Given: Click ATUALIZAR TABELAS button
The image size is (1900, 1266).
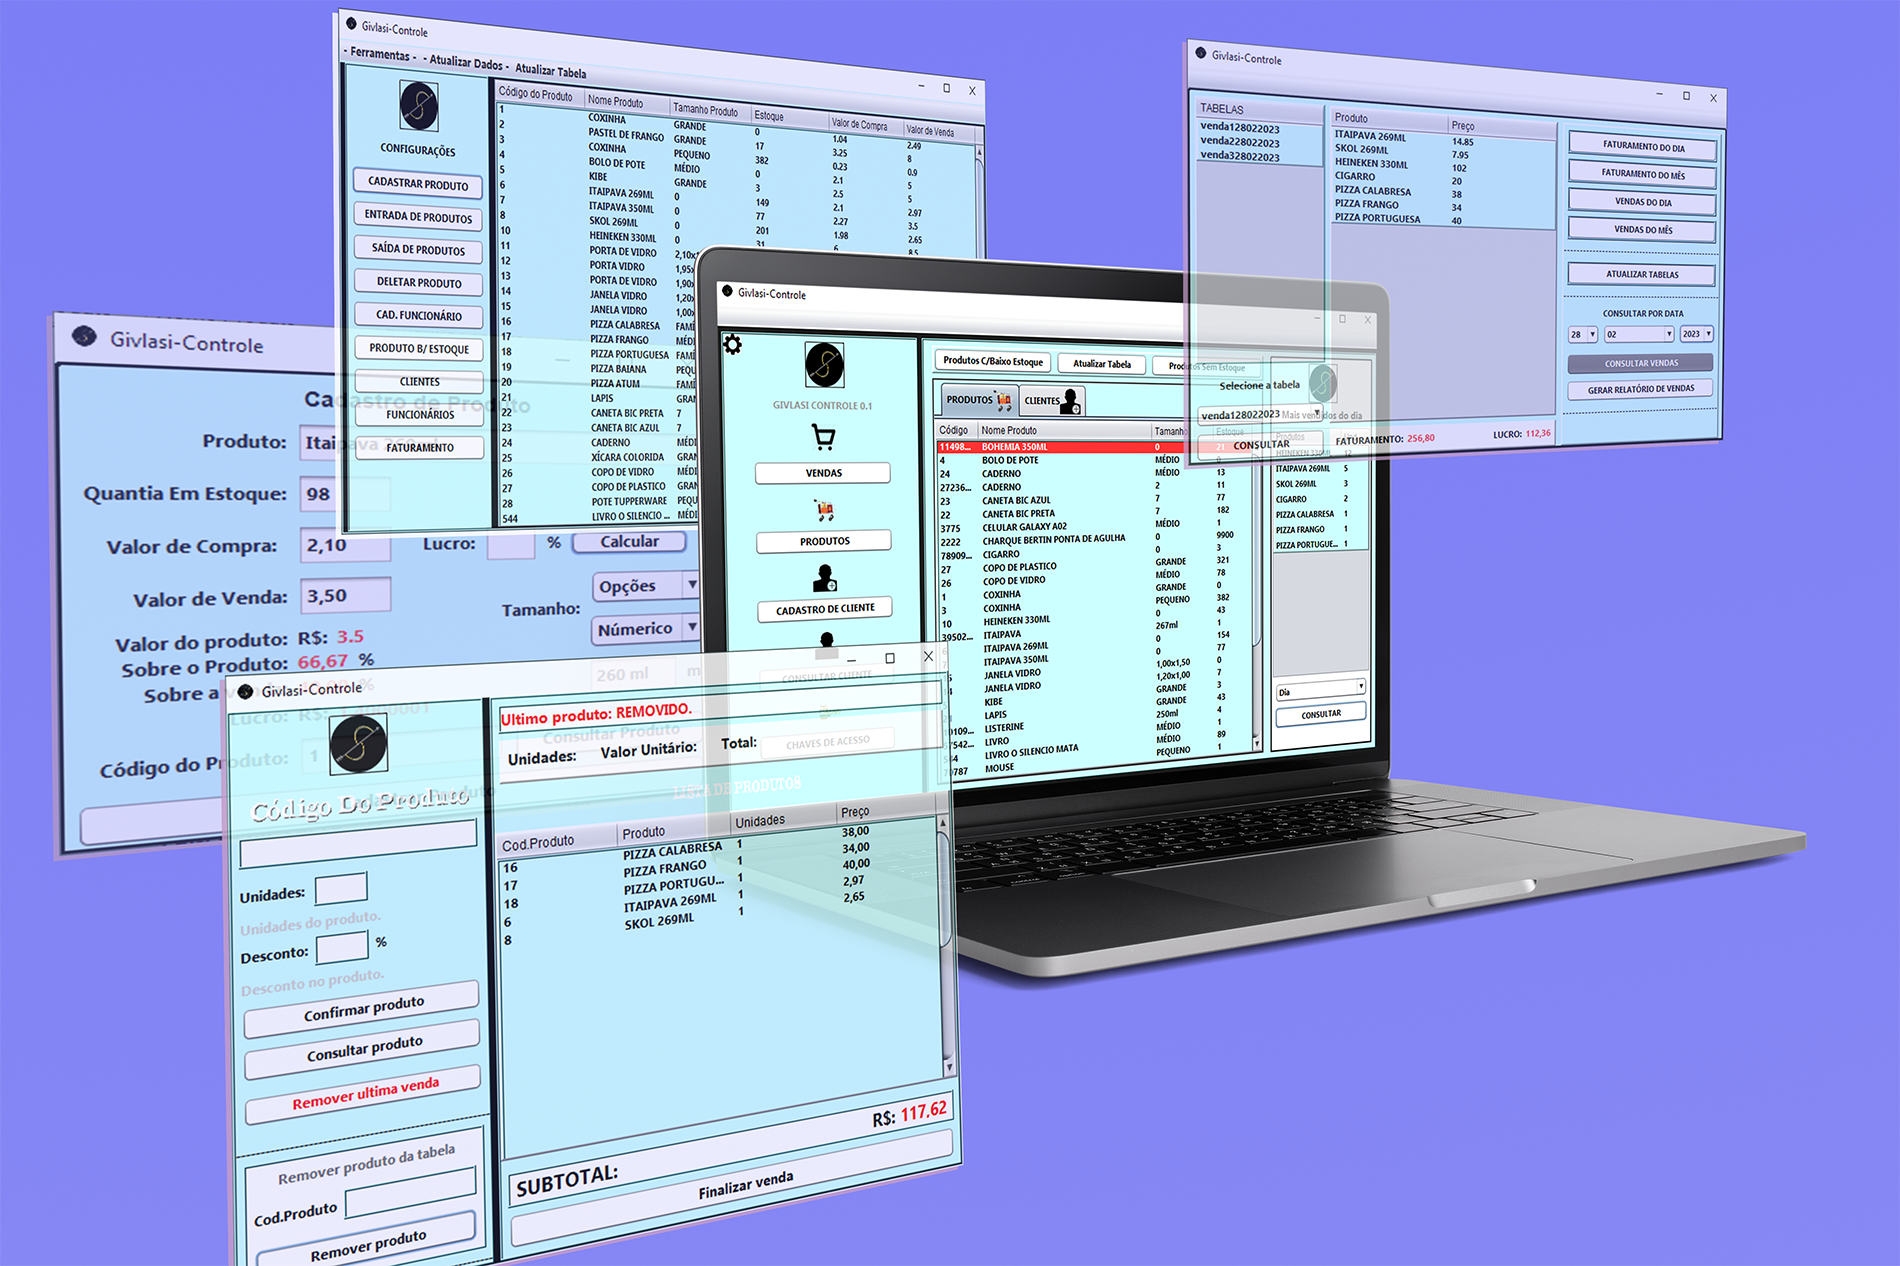Looking at the screenshot, I should pos(1642,274).
